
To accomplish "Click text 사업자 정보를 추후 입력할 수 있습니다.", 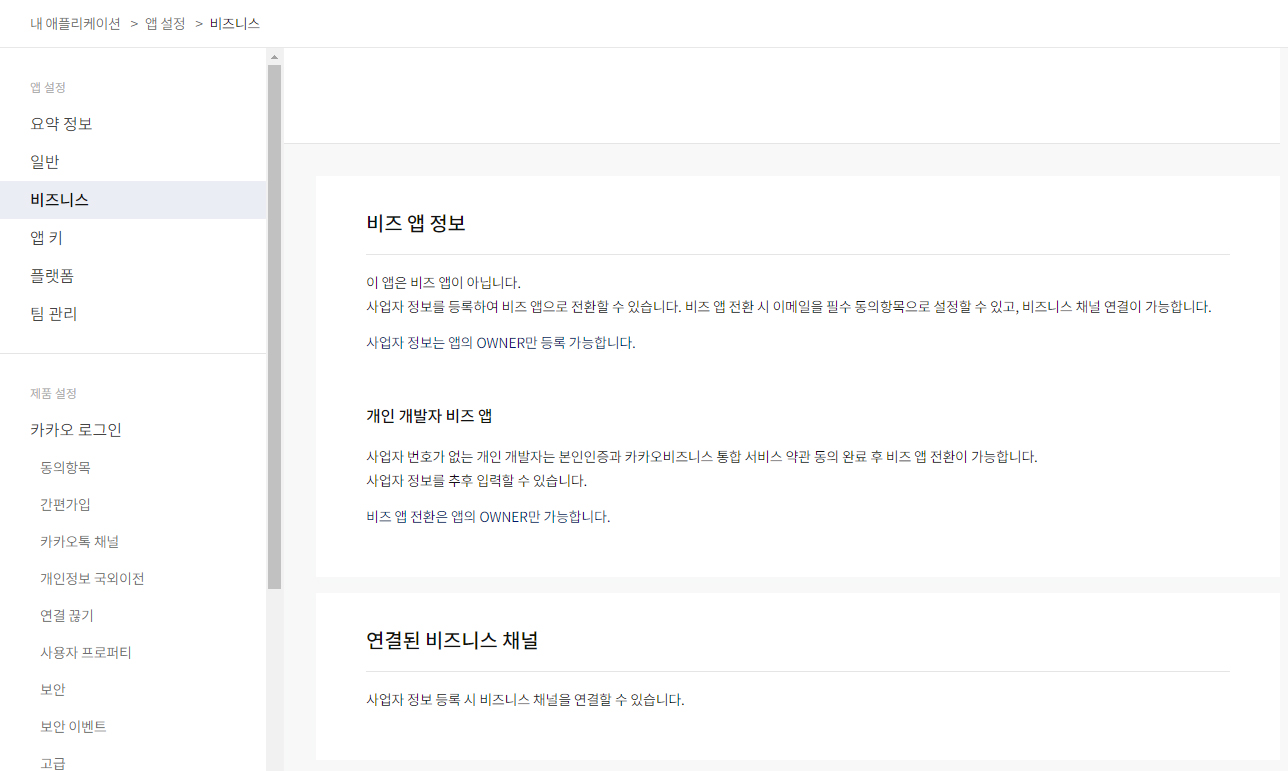I will point(477,481).
